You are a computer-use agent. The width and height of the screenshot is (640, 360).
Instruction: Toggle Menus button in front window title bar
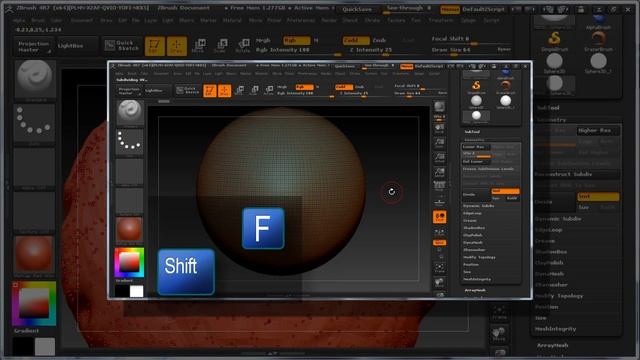(x=407, y=66)
